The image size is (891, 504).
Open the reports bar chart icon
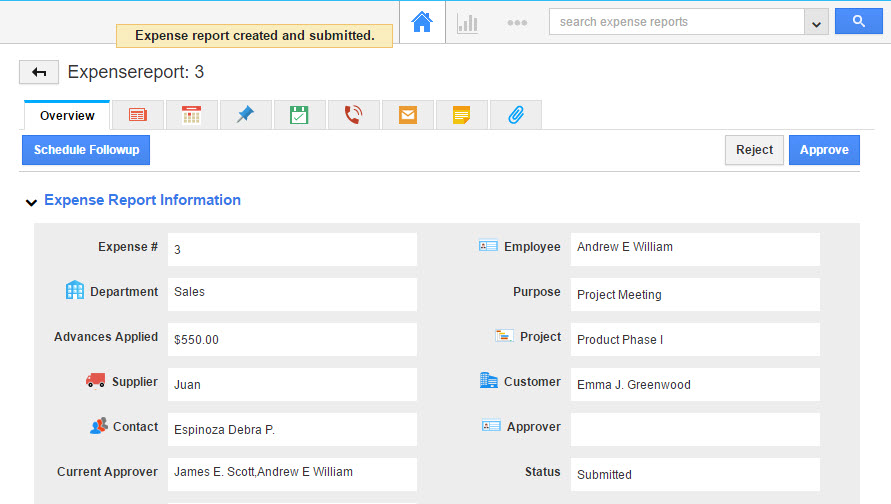467,22
